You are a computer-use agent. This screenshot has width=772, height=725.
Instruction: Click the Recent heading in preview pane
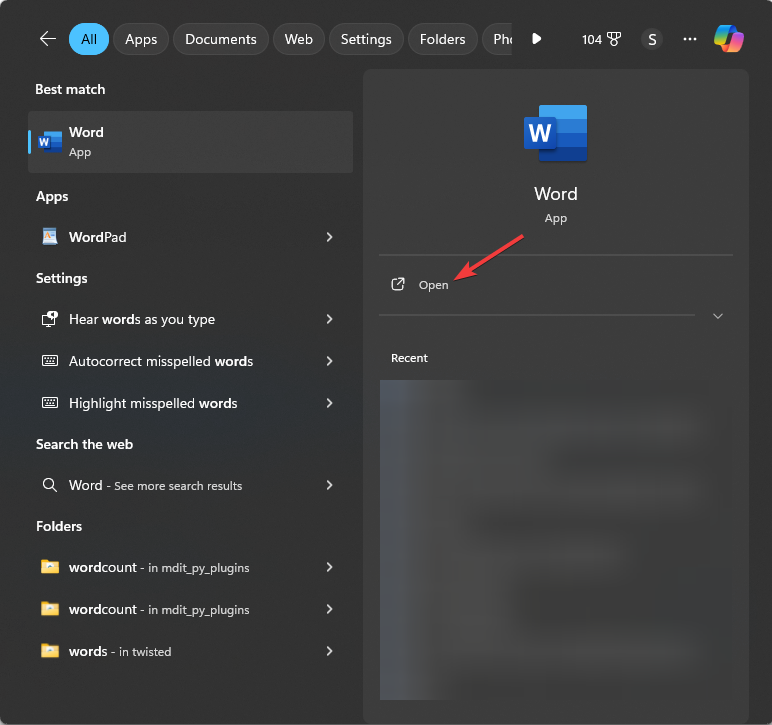click(409, 358)
